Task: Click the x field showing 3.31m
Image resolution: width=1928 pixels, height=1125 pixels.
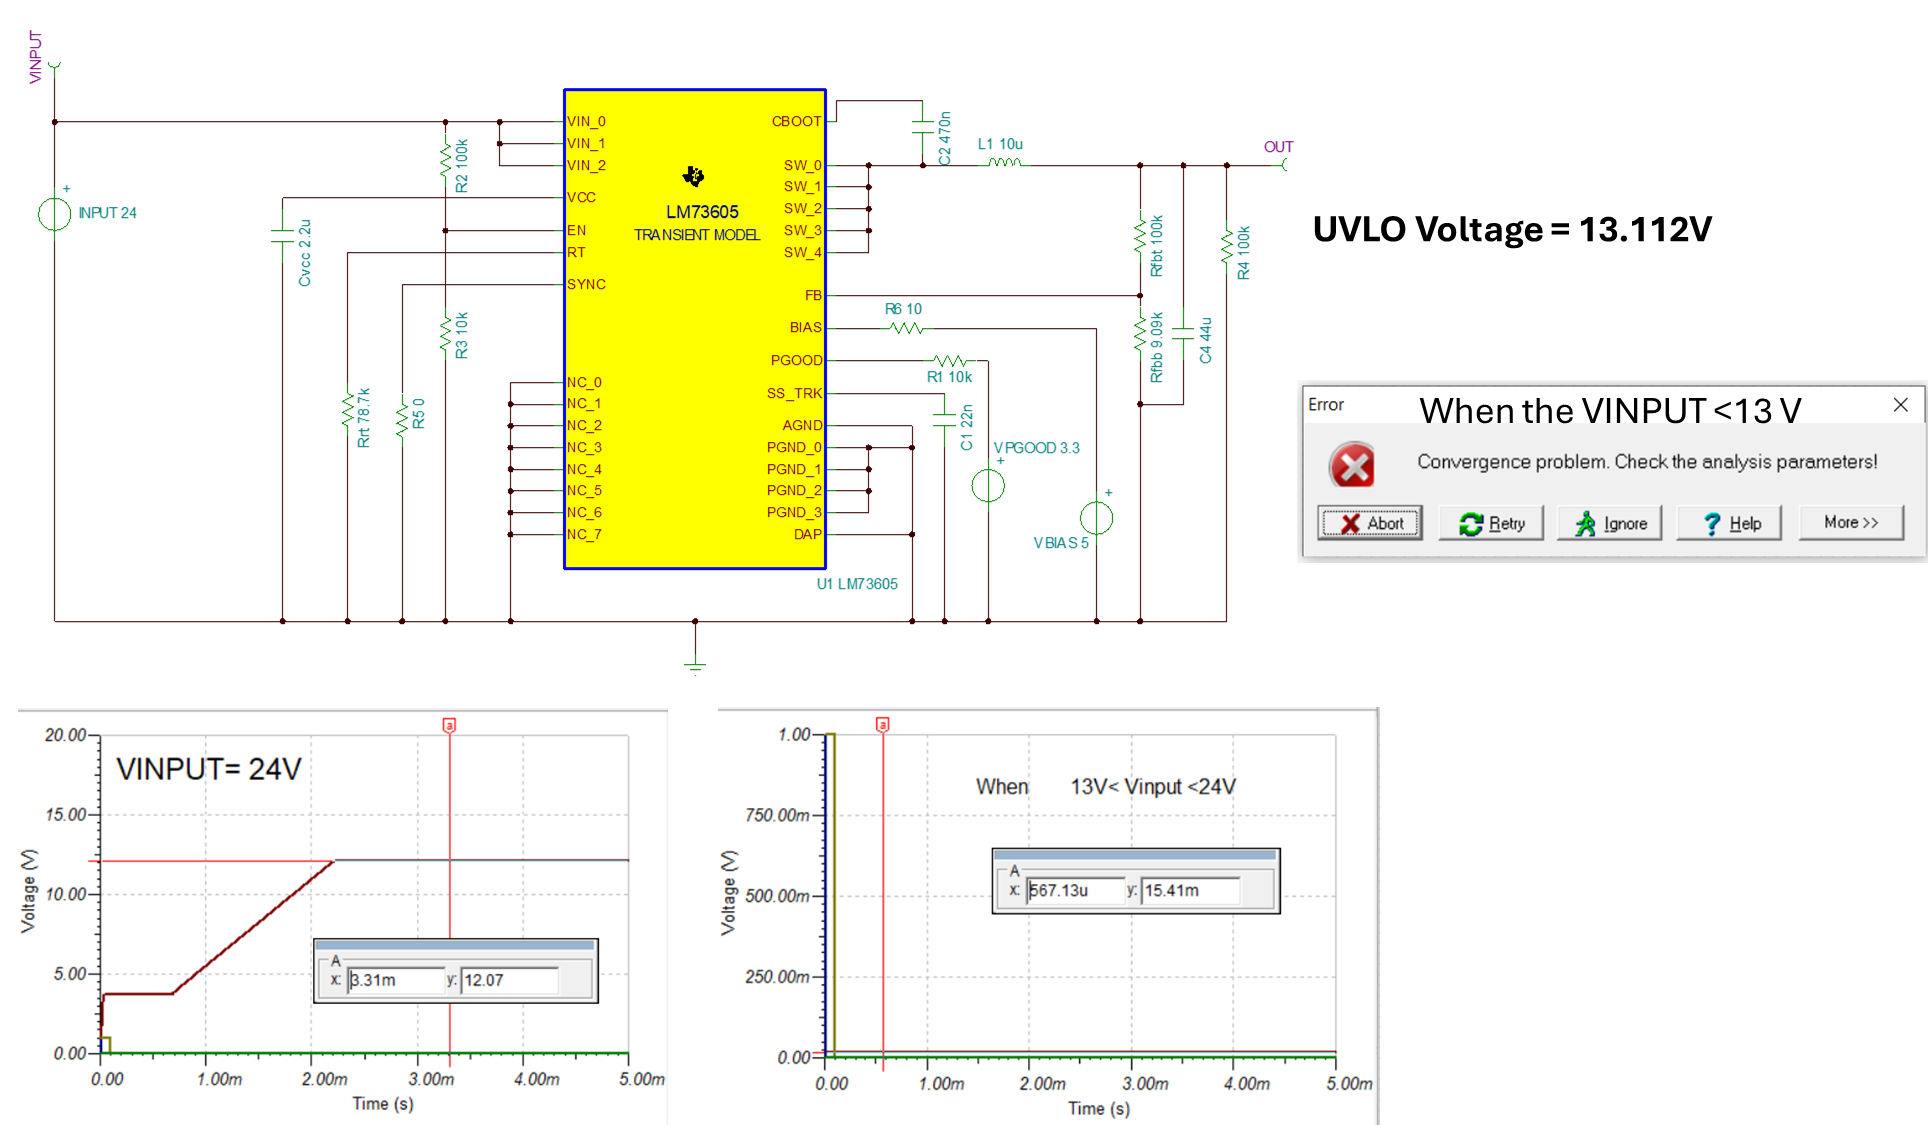Action: coord(395,980)
